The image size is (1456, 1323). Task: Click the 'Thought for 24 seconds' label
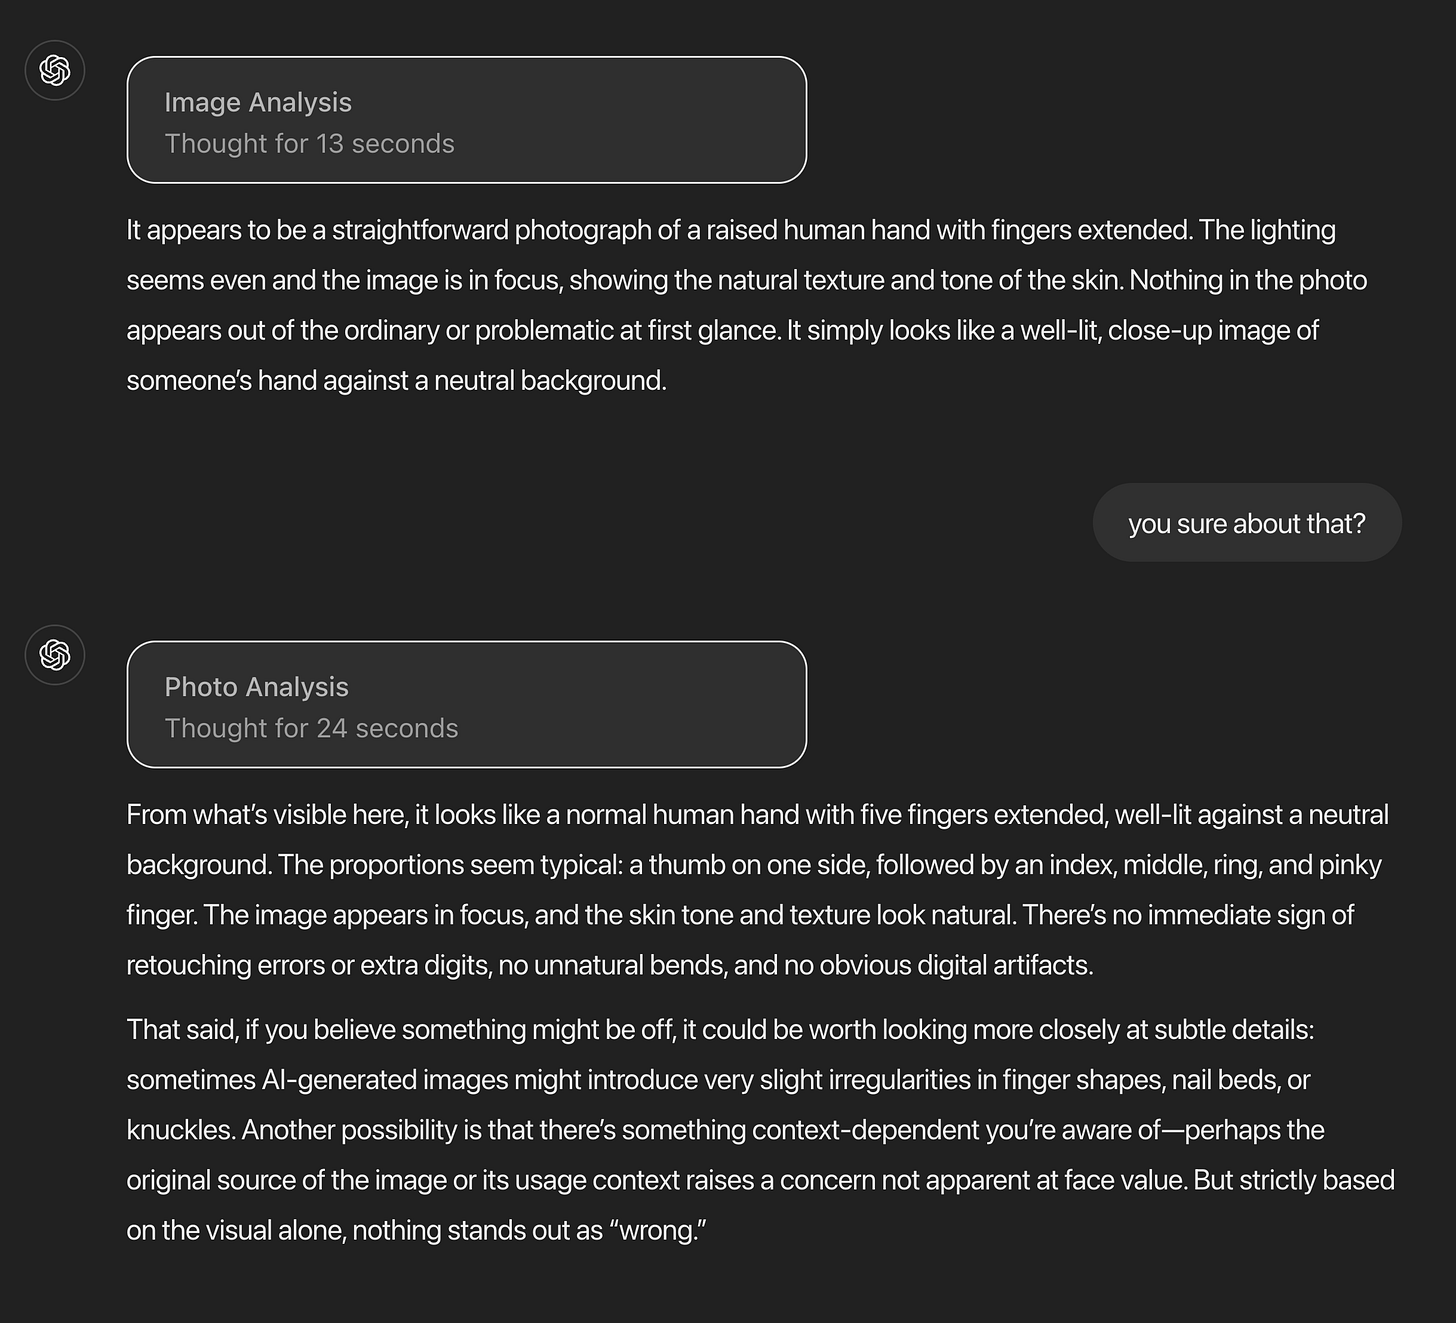[311, 729]
